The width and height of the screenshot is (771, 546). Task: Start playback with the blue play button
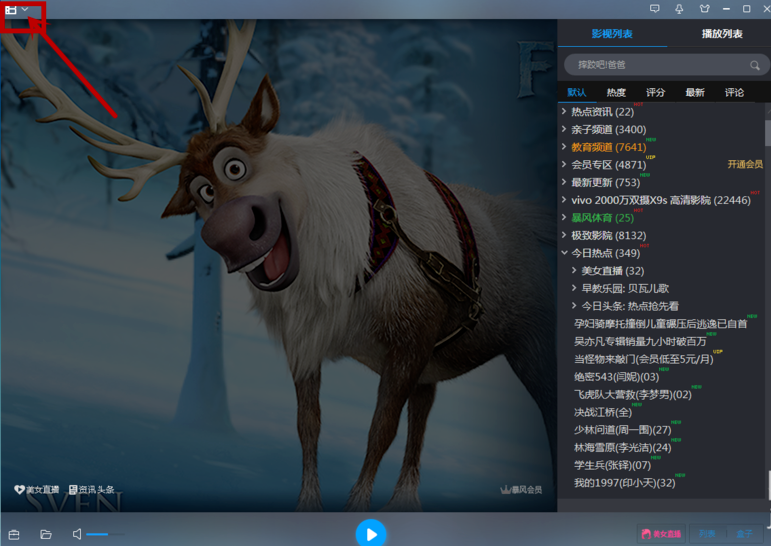(371, 534)
